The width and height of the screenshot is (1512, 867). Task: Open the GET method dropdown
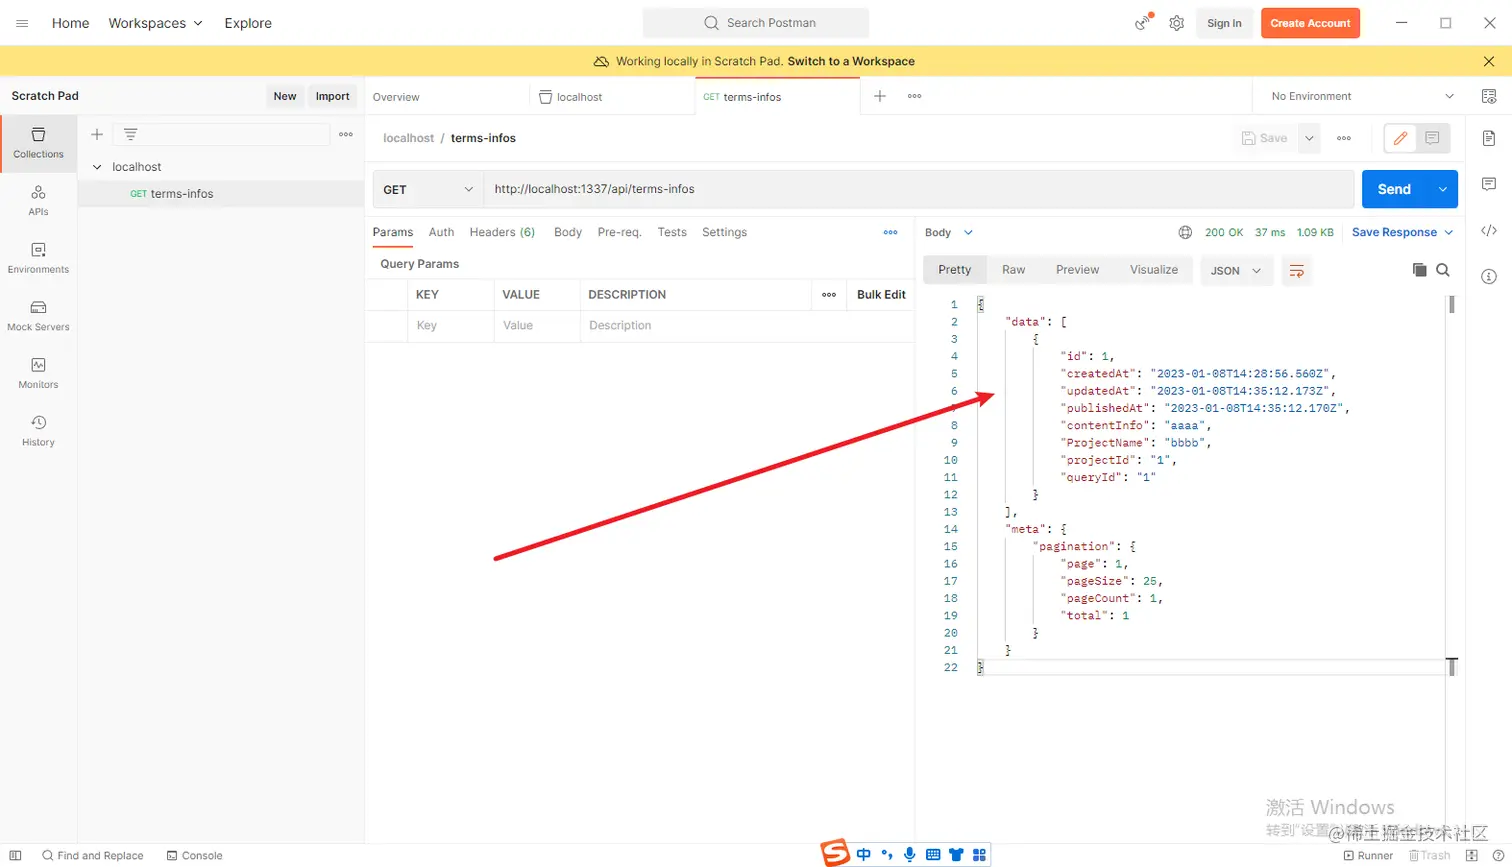[428, 189]
